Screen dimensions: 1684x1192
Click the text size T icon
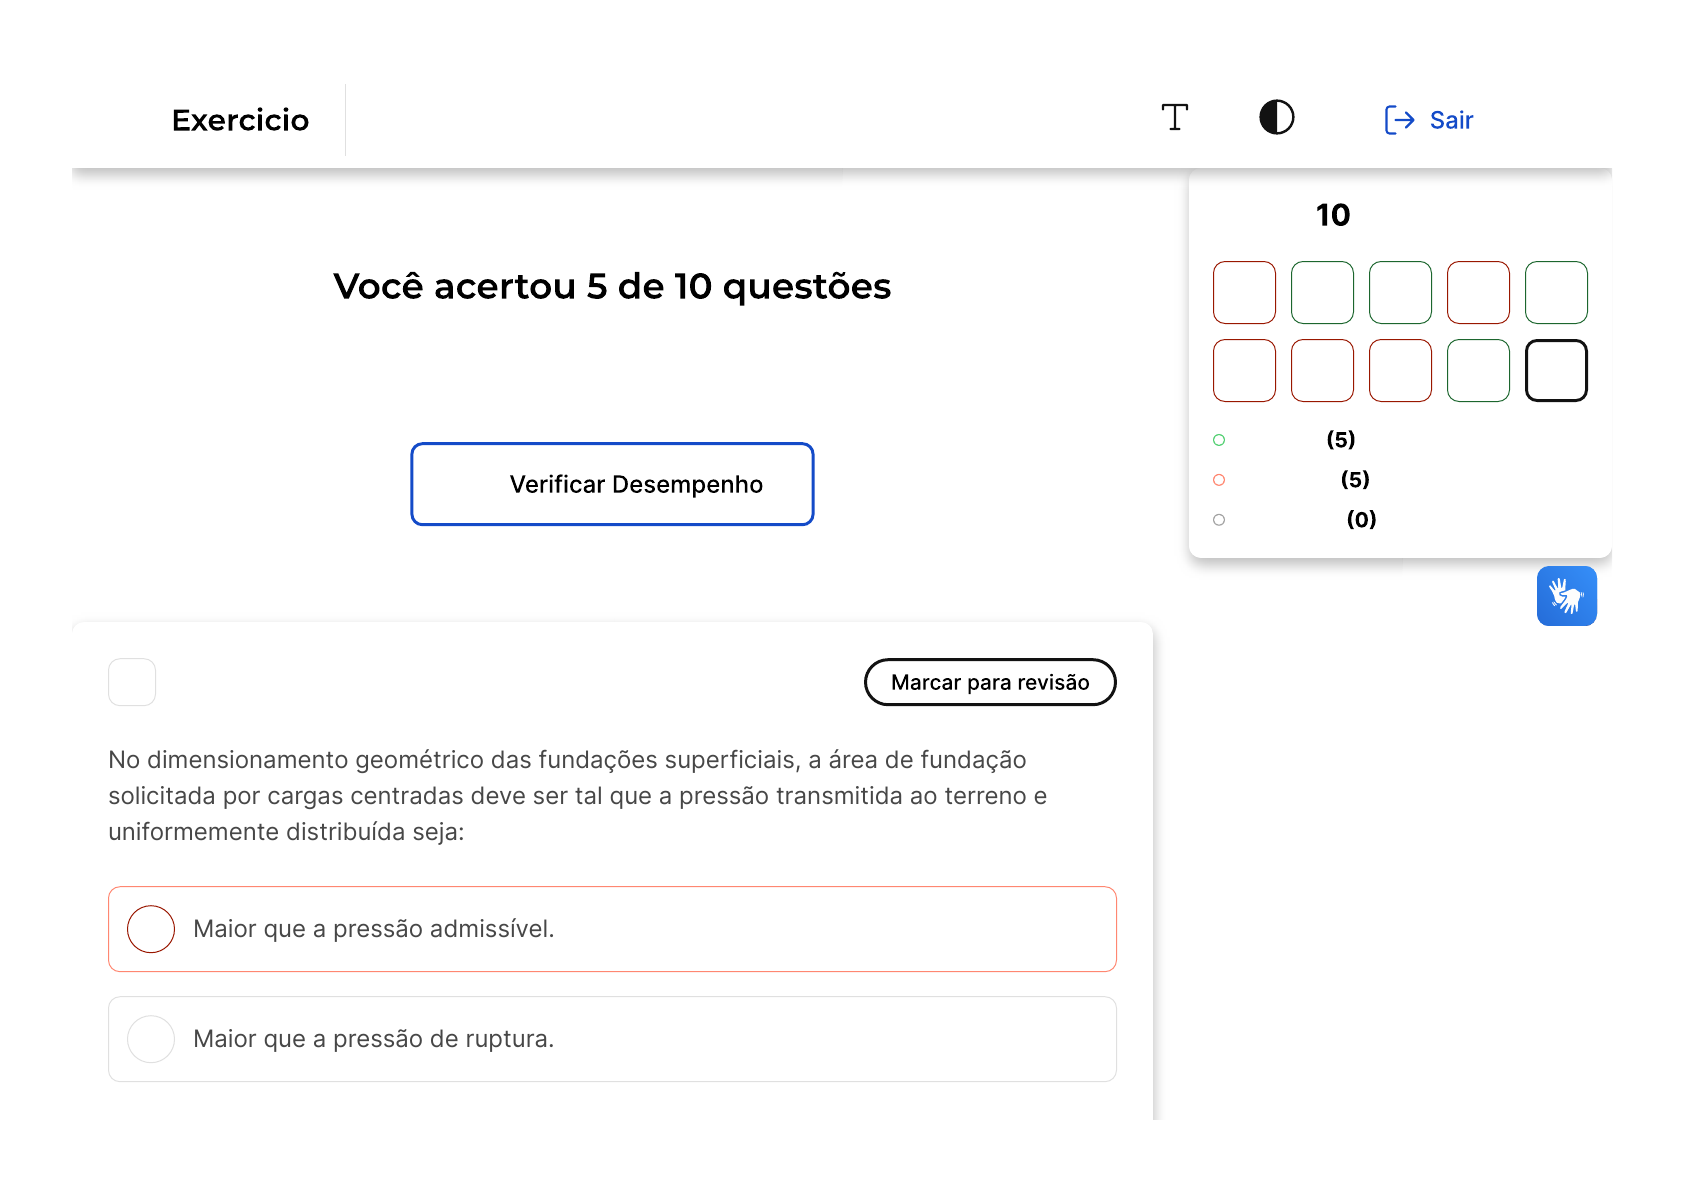click(1174, 118)
